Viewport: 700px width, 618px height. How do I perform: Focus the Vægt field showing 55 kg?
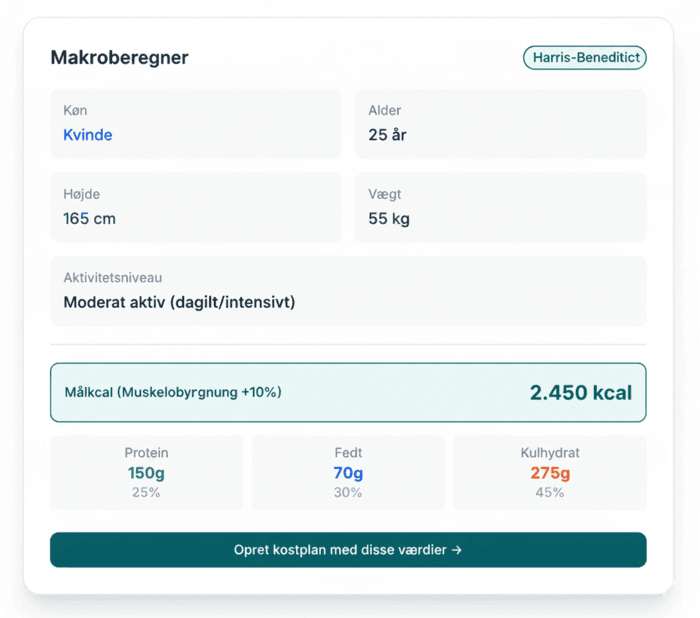pyautogui.click(x=500, y=207)
